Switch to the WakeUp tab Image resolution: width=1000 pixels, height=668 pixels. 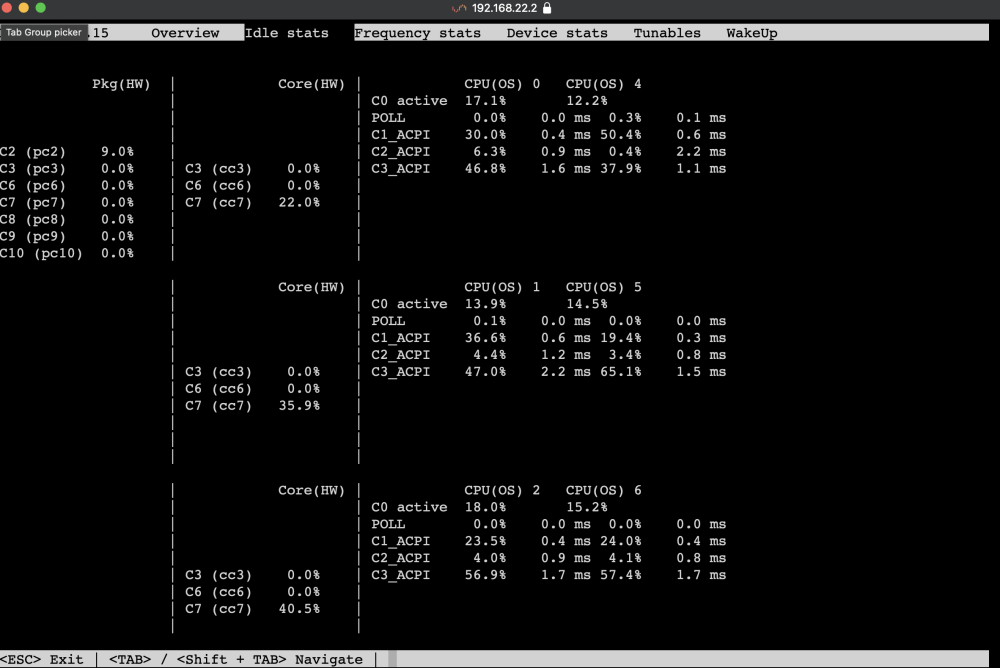[751, 33]
